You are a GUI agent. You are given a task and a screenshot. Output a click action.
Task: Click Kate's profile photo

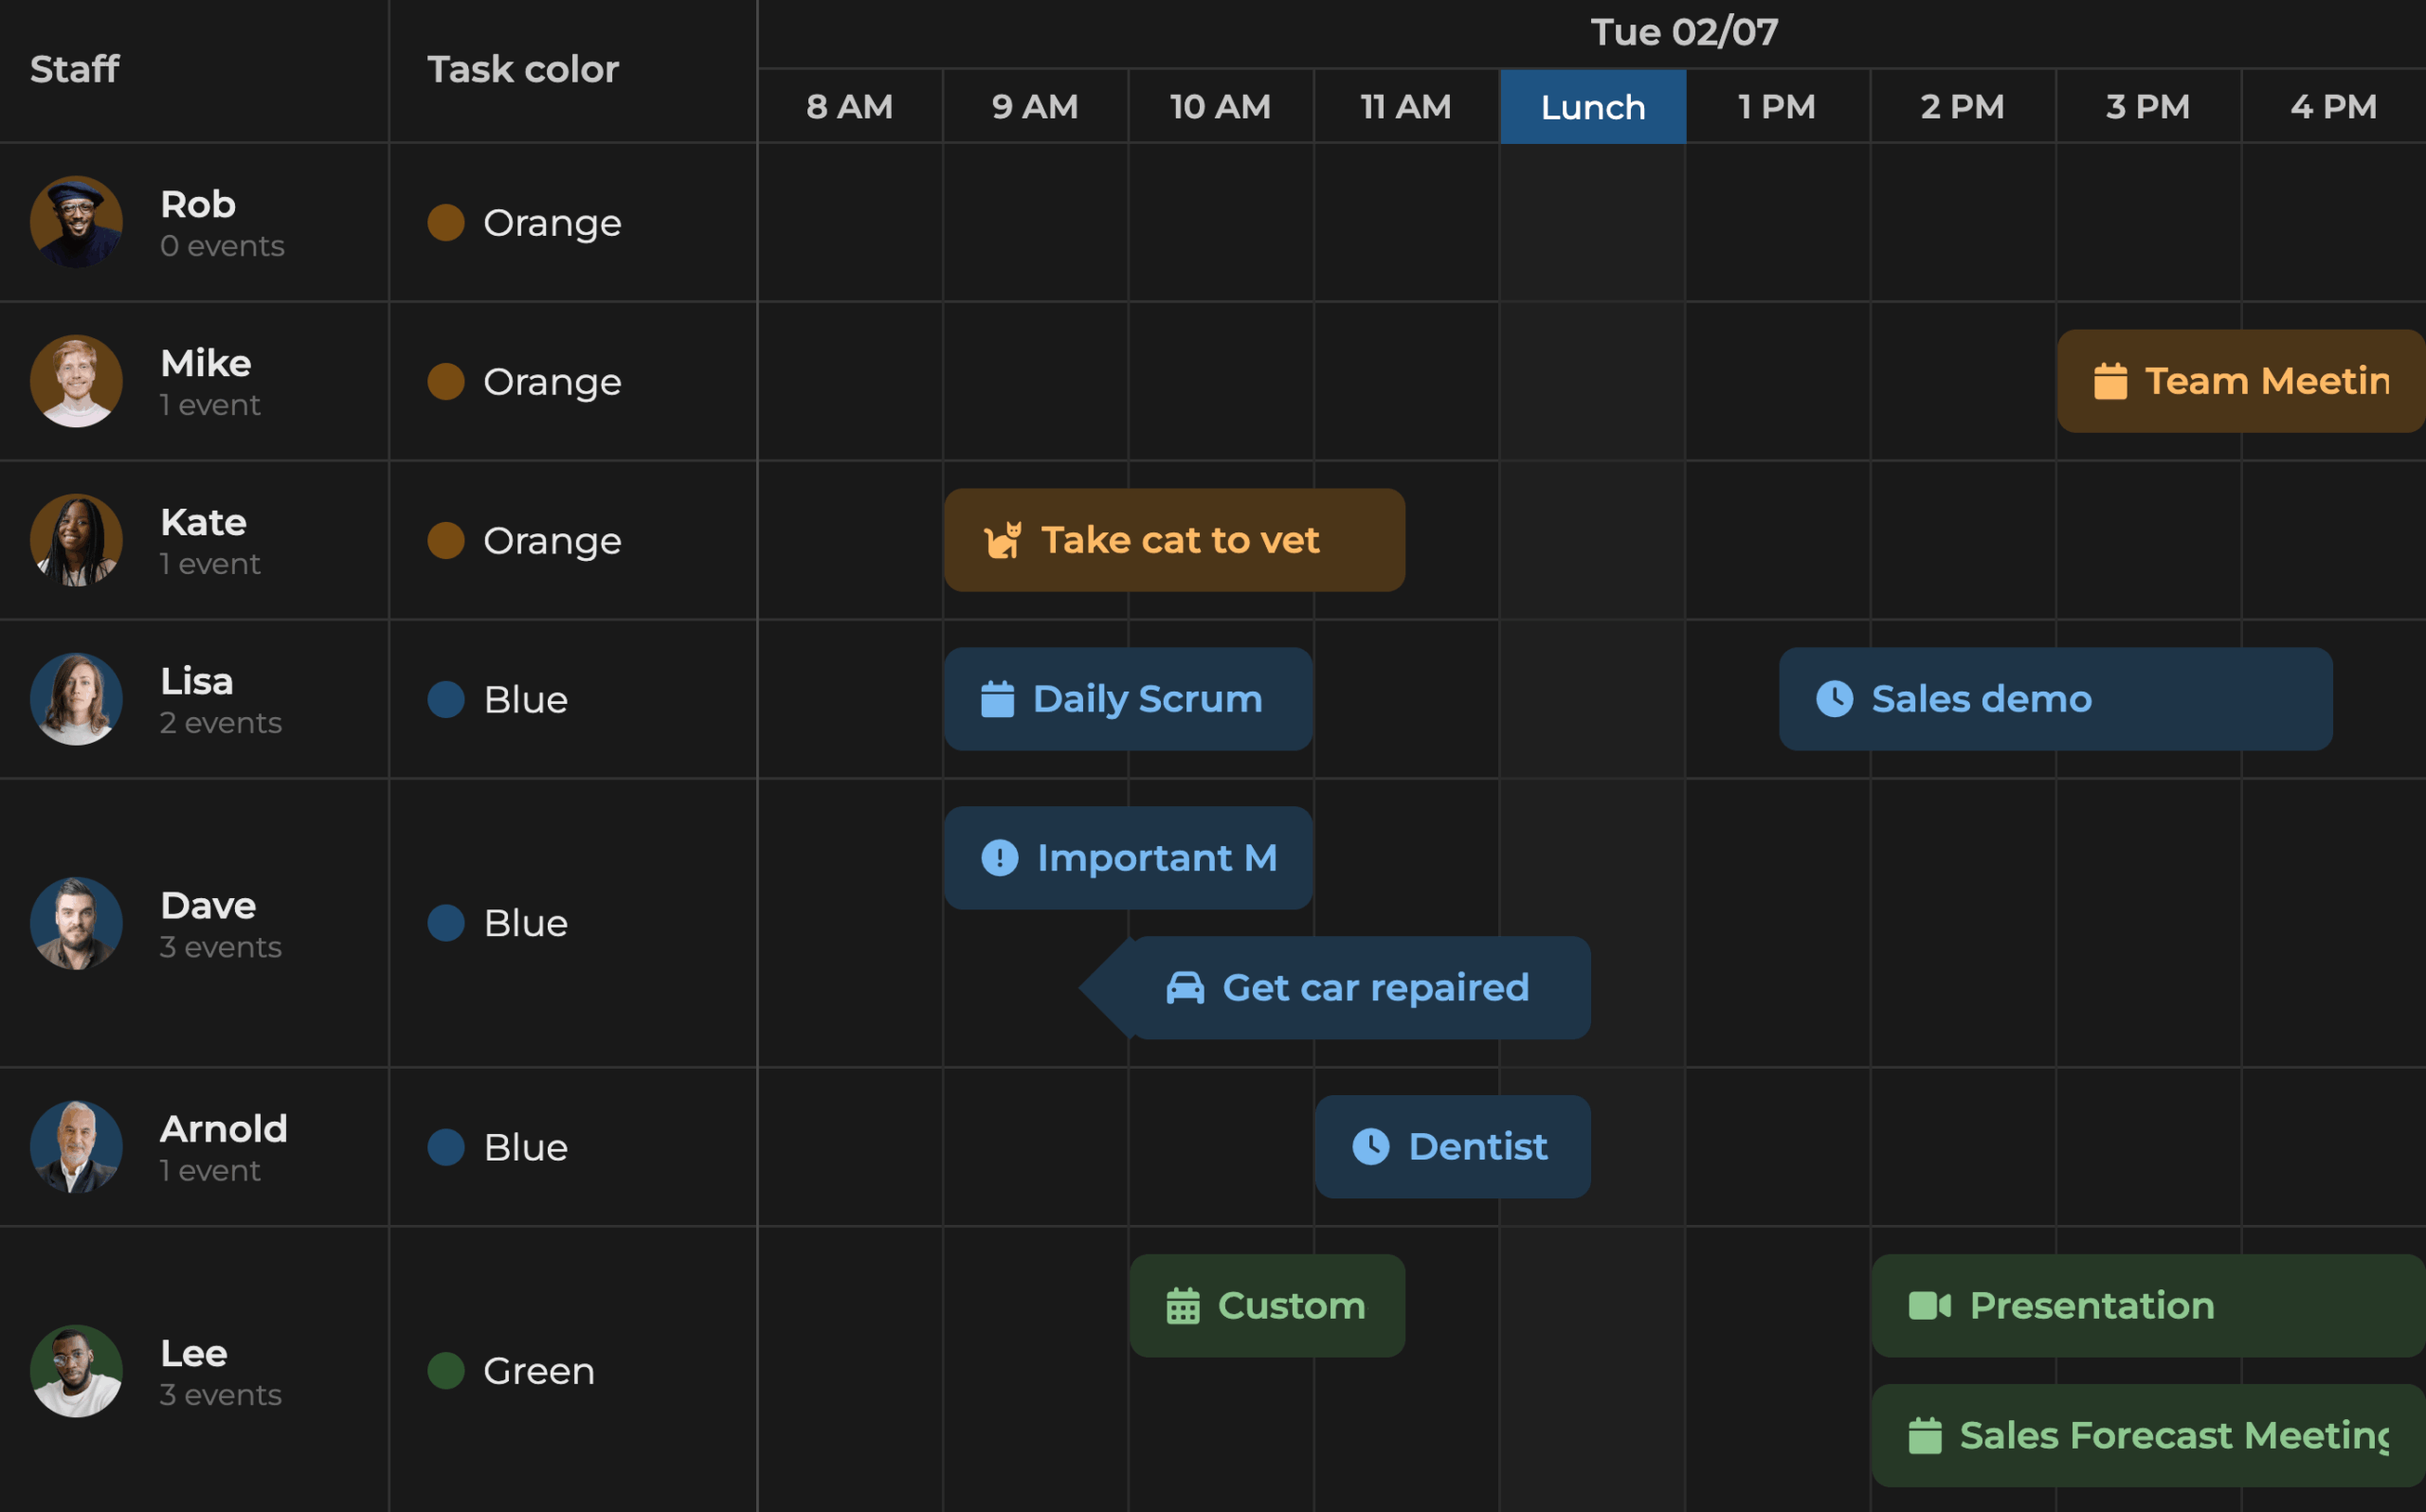pos(77,540)
